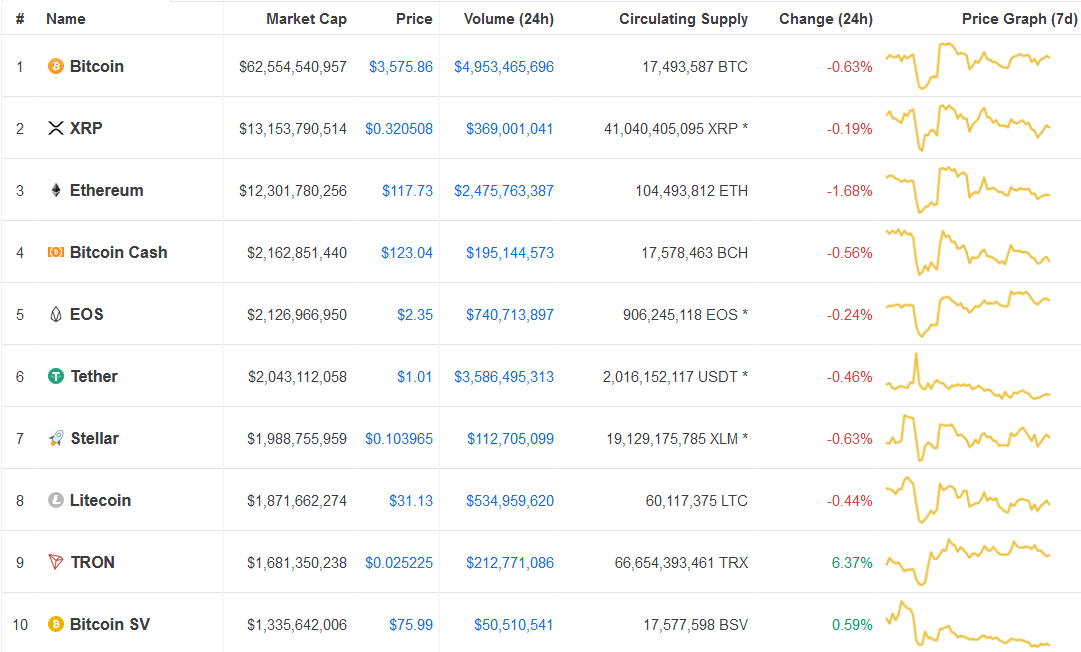Sort by the Volume (24h) column header
1081x652 pixels.
click(x=509, y=19)
